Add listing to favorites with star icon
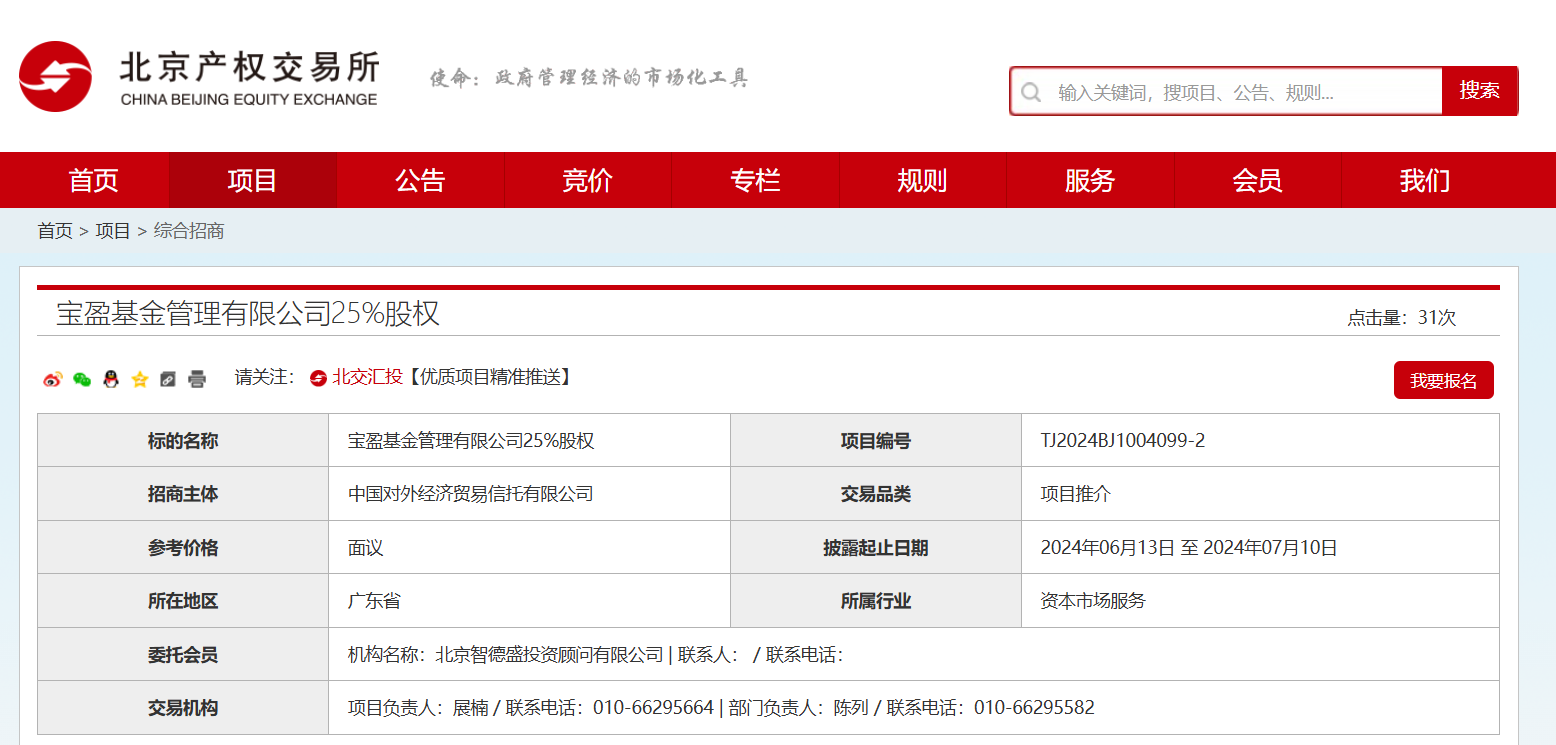The width and height of the screenshot is (1556, 745). (x=139, y=379)
